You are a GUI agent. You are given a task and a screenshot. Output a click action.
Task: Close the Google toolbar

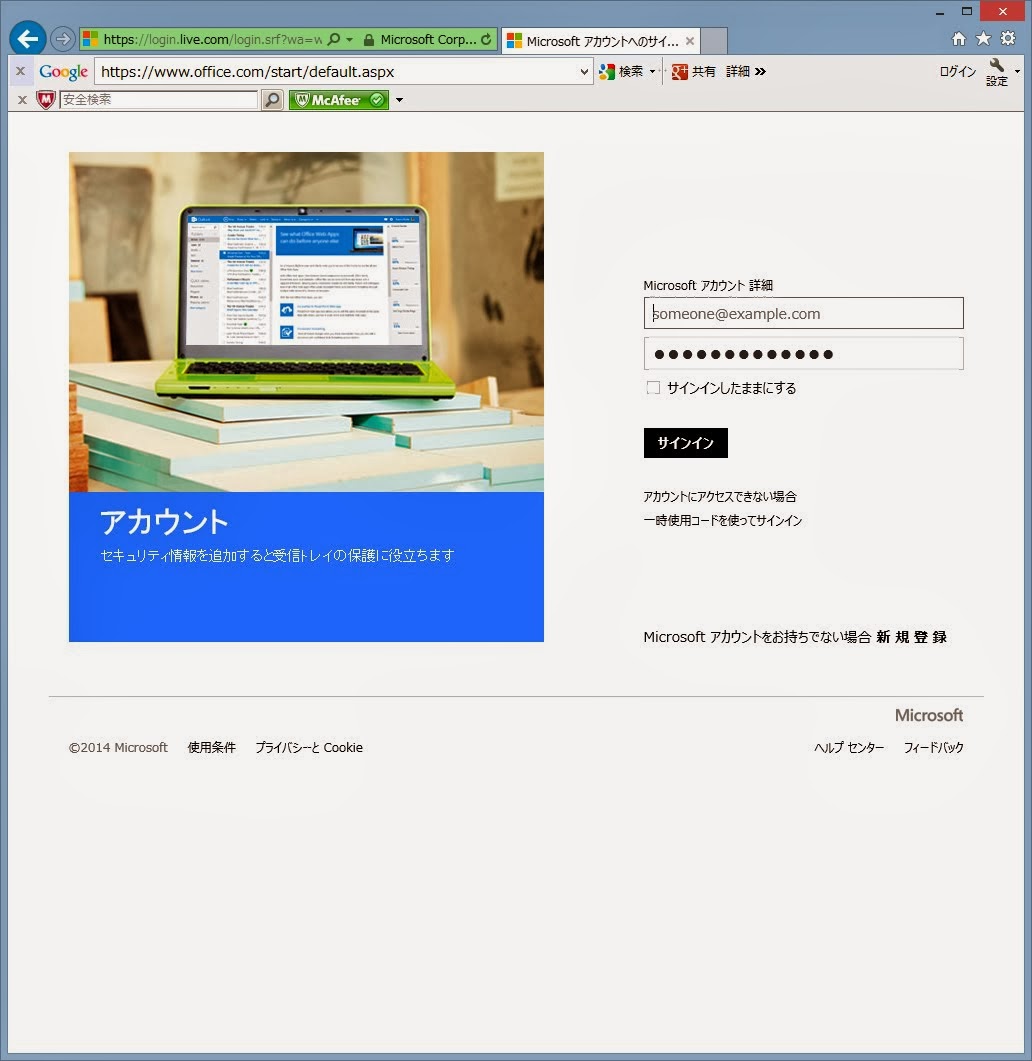(x=20, y=71)
